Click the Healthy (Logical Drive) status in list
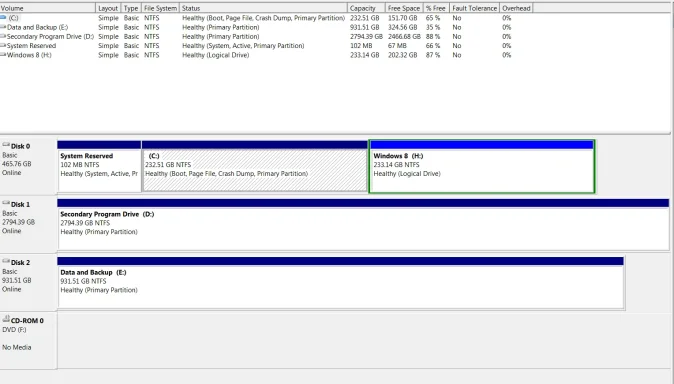 point(215,55)
